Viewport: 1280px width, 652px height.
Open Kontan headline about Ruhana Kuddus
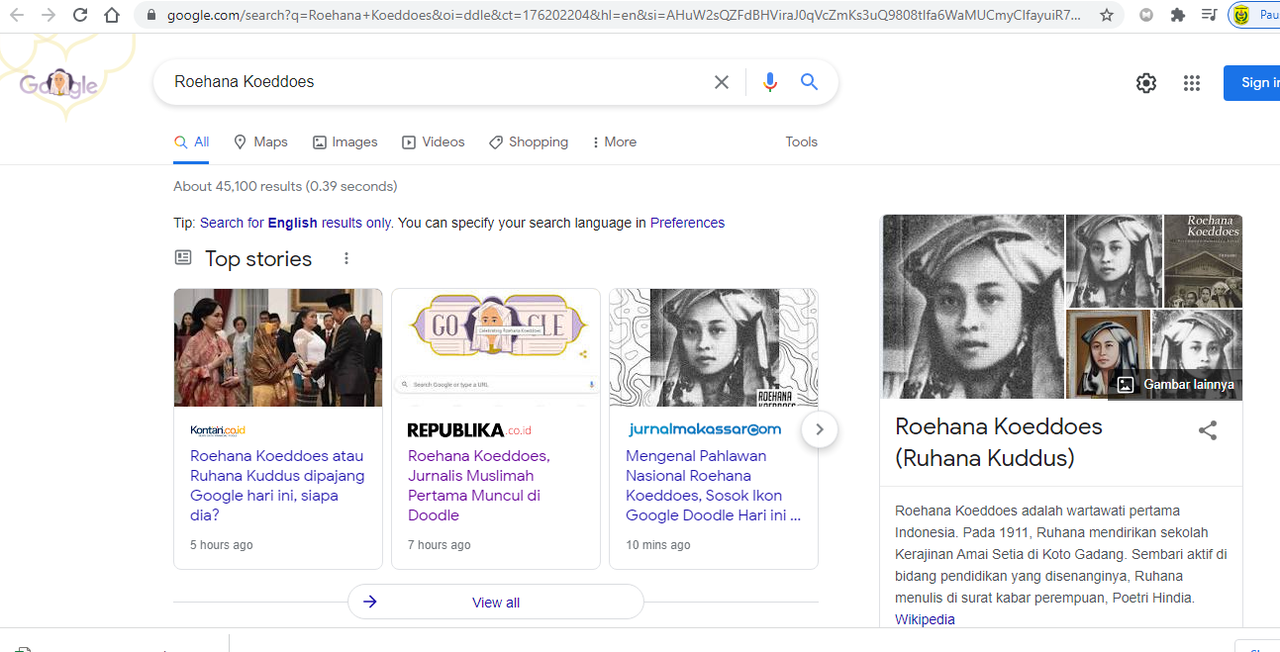tap(277, 485)
